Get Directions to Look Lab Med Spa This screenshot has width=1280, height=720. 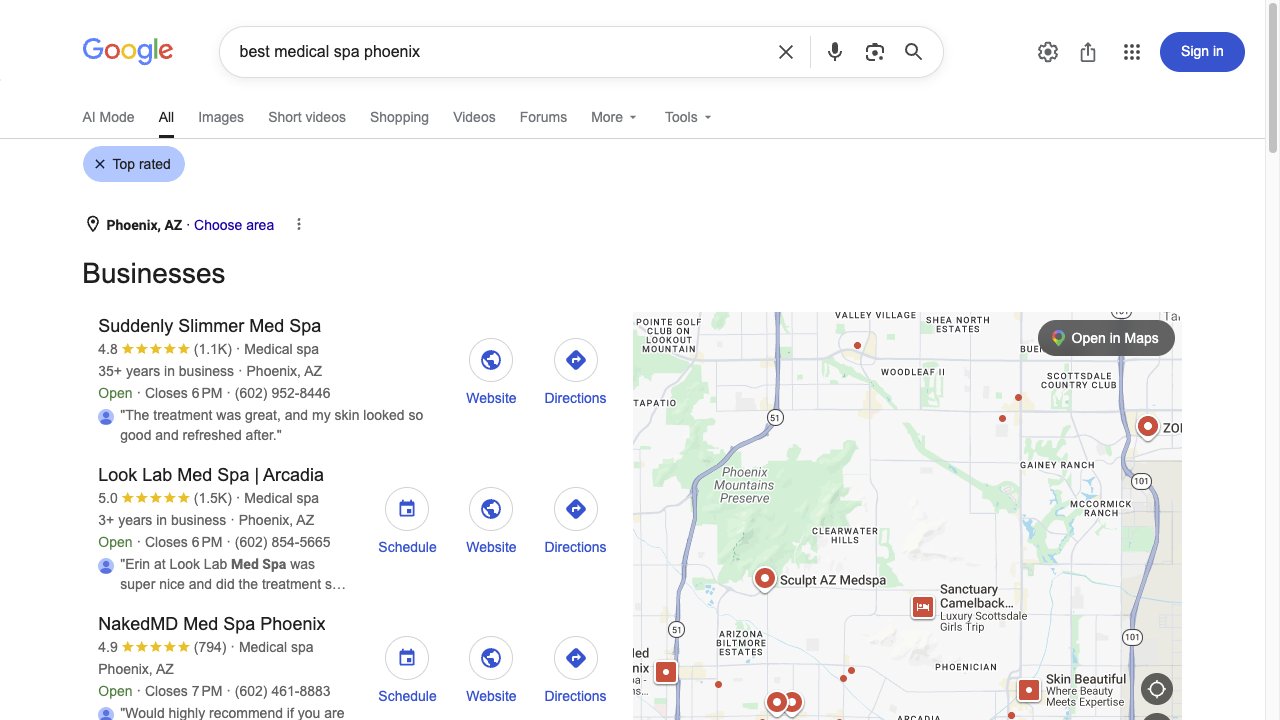(x=575, y=521)
